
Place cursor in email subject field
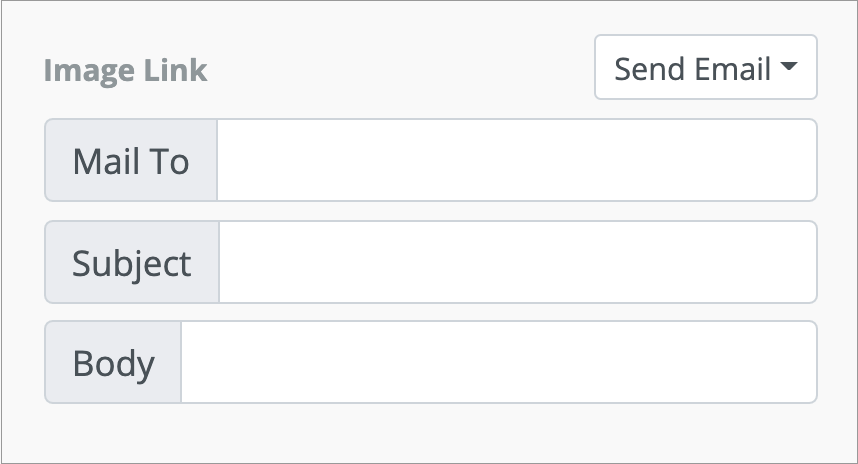coord(517,262)
